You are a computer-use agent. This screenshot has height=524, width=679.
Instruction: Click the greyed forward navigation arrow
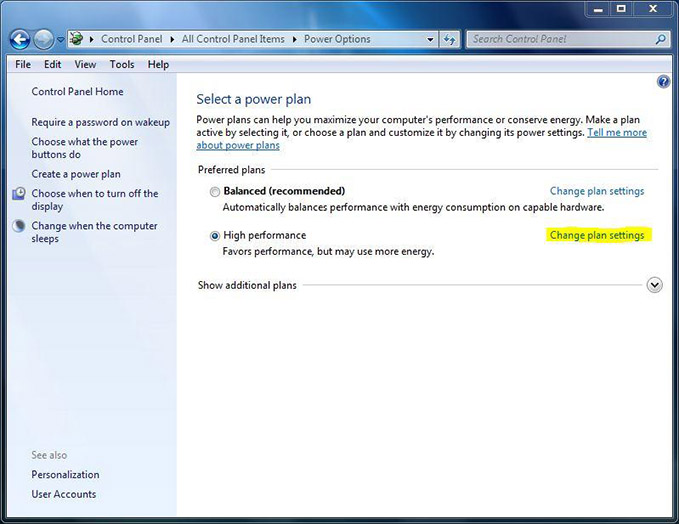(x=44, y=40)
